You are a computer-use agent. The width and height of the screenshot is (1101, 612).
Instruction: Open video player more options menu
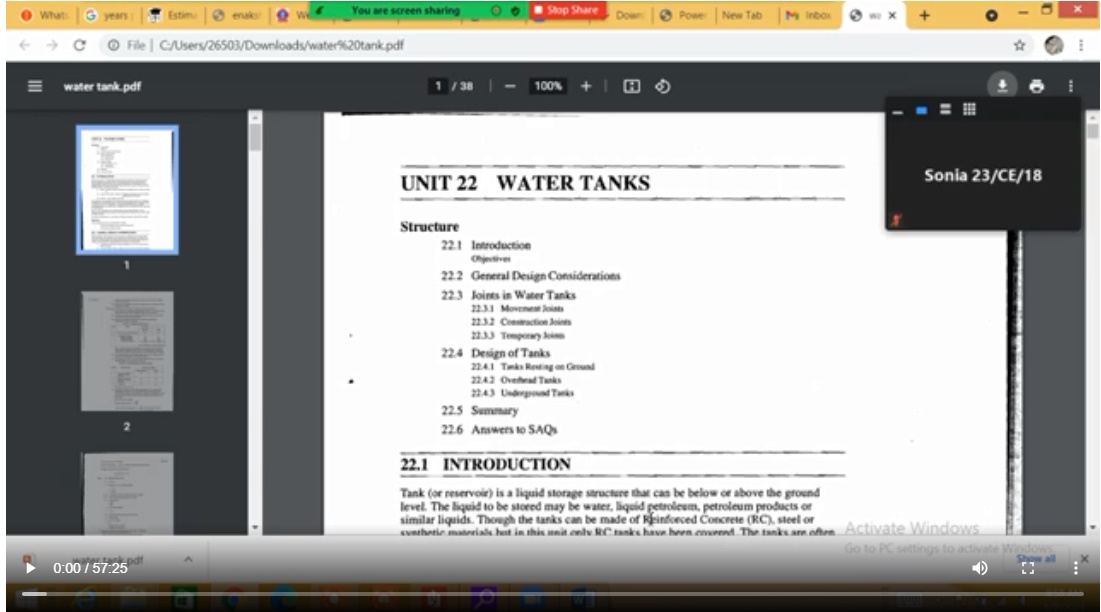tap(1076, 568)
